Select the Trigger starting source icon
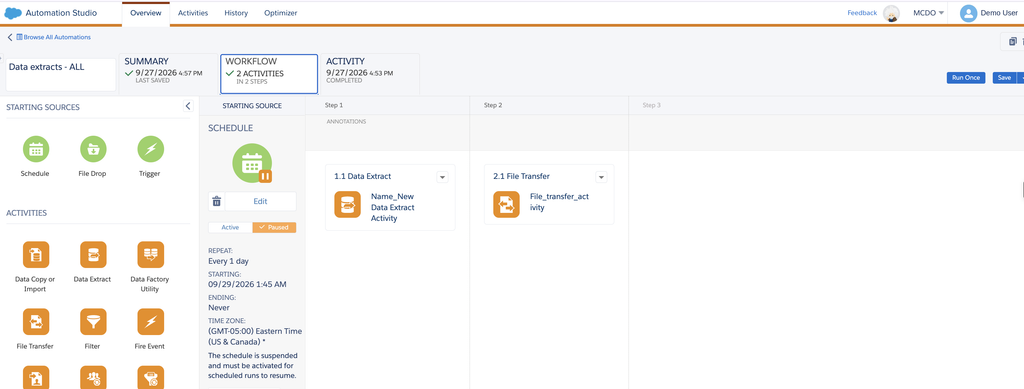1024x389 pixels. pyautogui.click(x=150, y=149)
